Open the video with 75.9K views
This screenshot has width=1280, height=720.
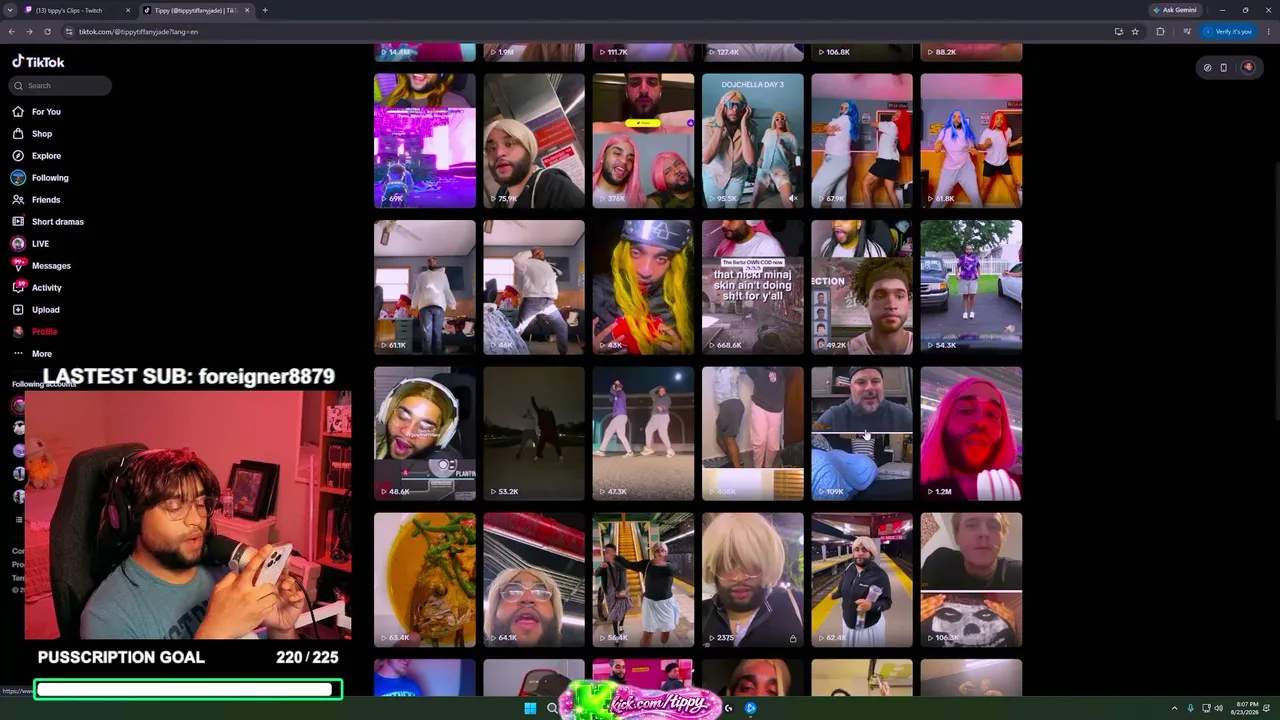pyautogui.click(x=534, y=141)
